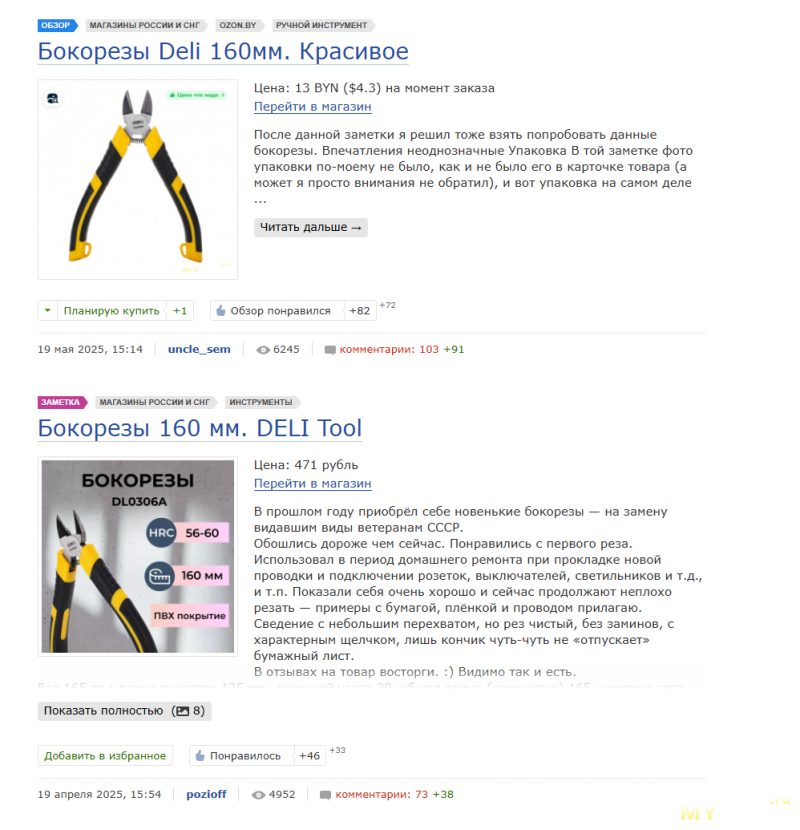Viewport: 800px width, 830px height.
Task: Click the comment bubble icon beside комментарии: 73
Action: click(x=326, y=795)
